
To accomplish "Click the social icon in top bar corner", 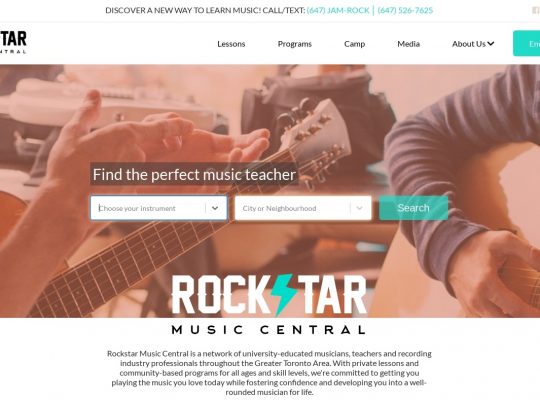I will 536,10.
